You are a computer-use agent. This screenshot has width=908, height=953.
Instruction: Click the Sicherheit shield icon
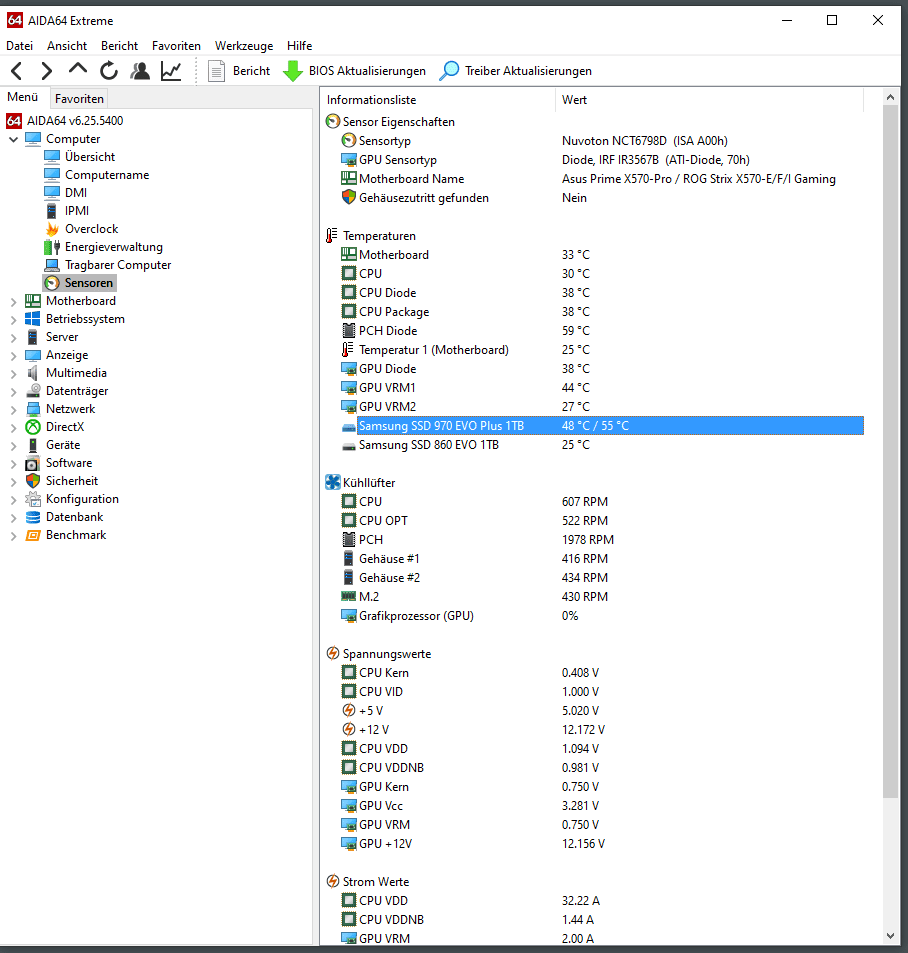33,481
